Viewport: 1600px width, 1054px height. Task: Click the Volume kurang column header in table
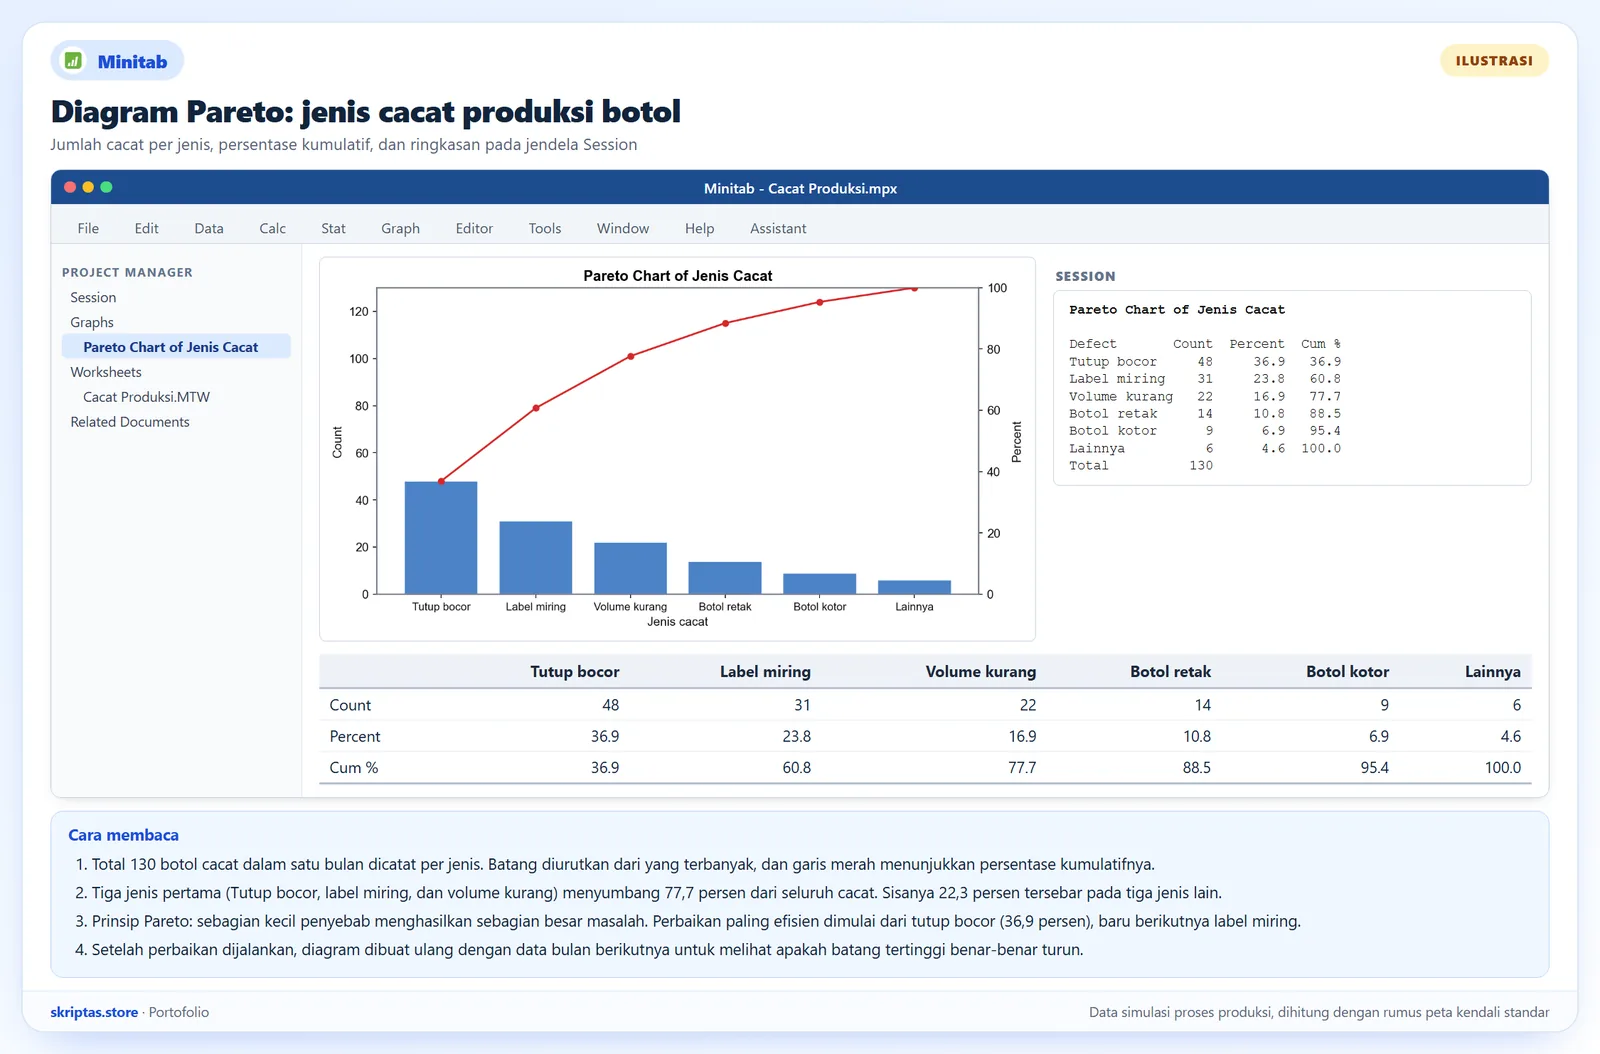click(x=981, y=672)
